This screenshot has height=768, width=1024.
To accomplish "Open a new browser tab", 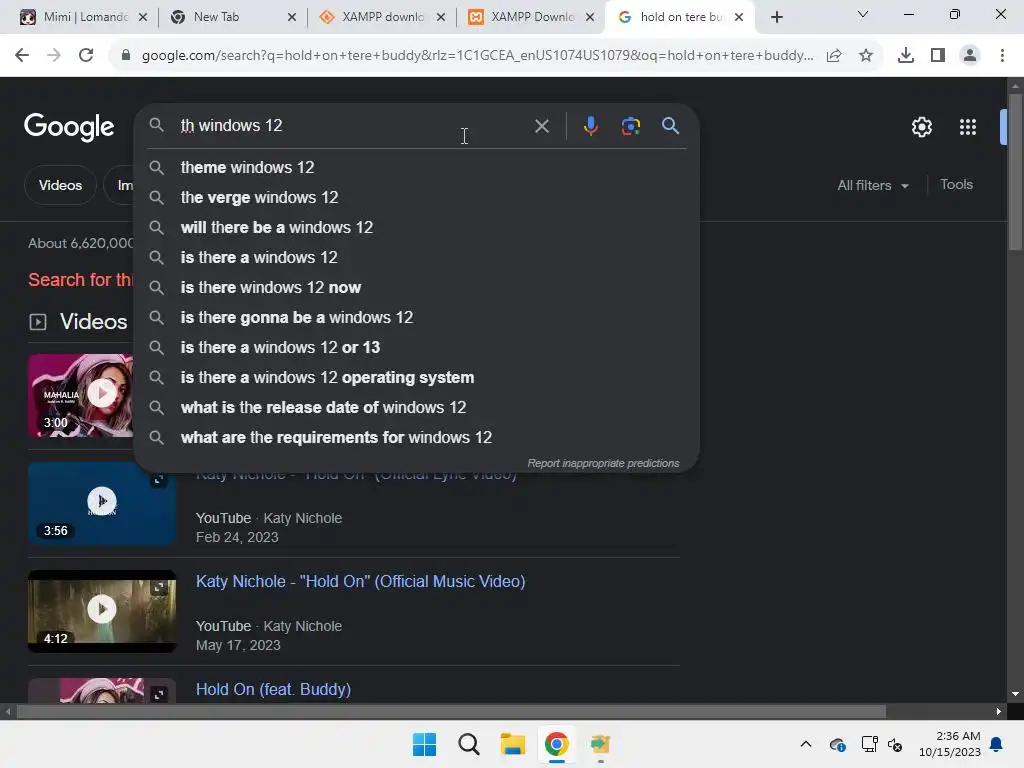I will coord(776,18).
